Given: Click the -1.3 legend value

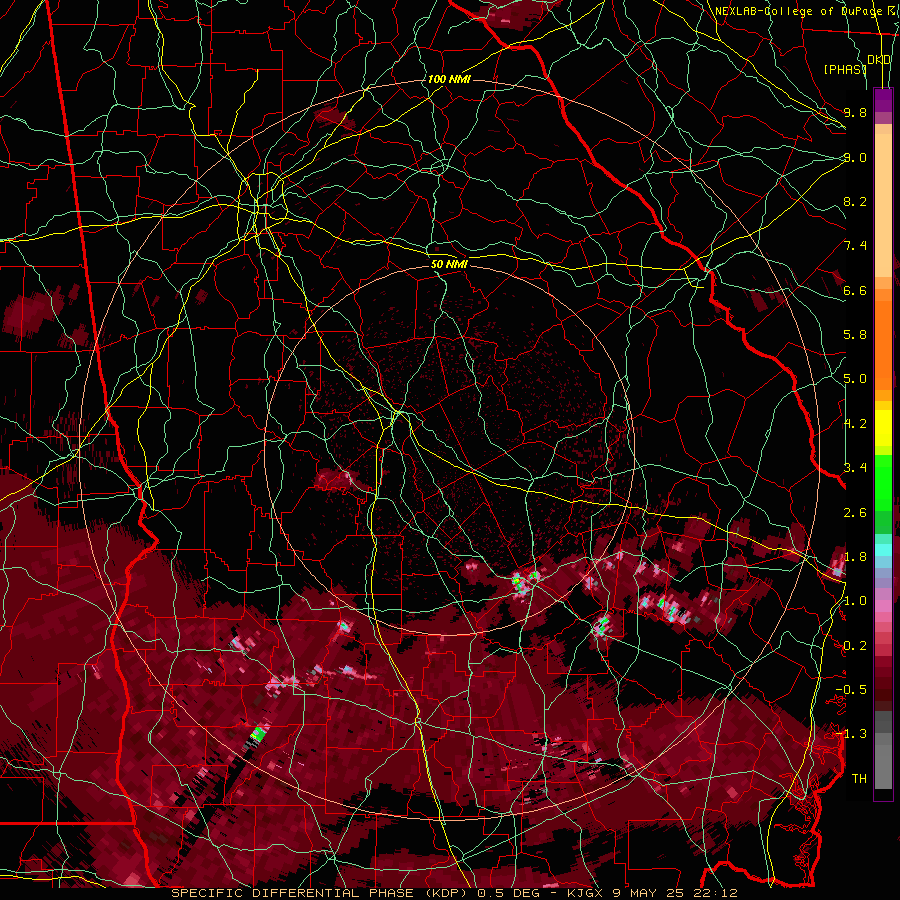Looking at the screenshot, I should point(851,734).
